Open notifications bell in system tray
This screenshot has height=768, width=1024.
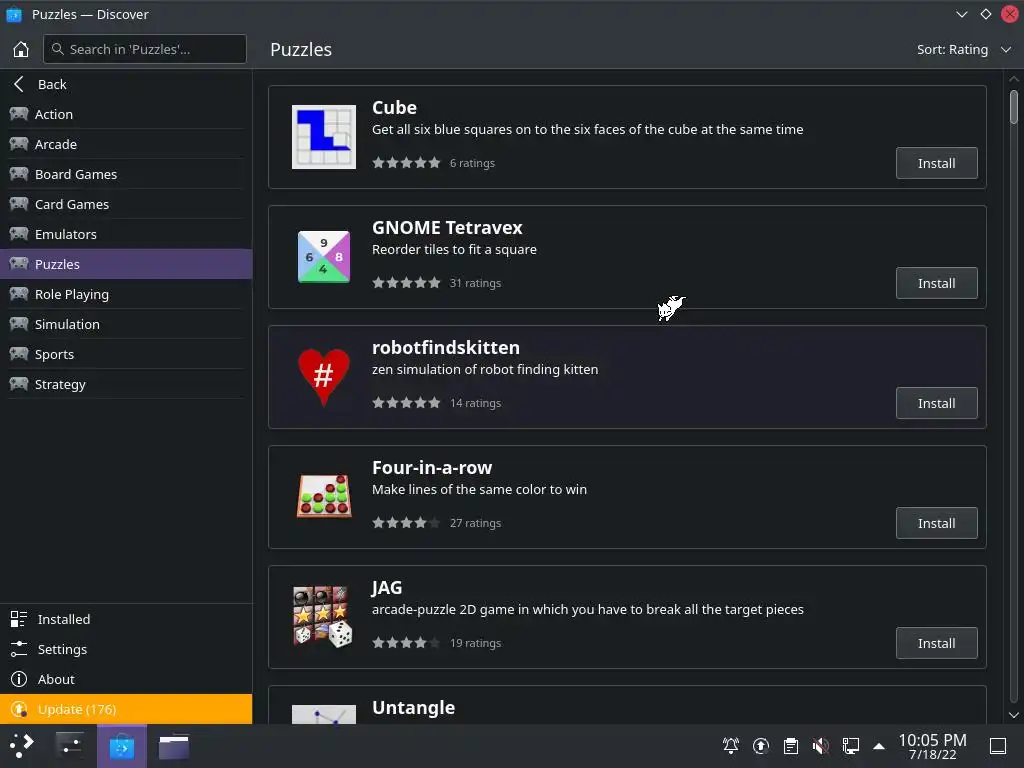[x=731, y=746]
